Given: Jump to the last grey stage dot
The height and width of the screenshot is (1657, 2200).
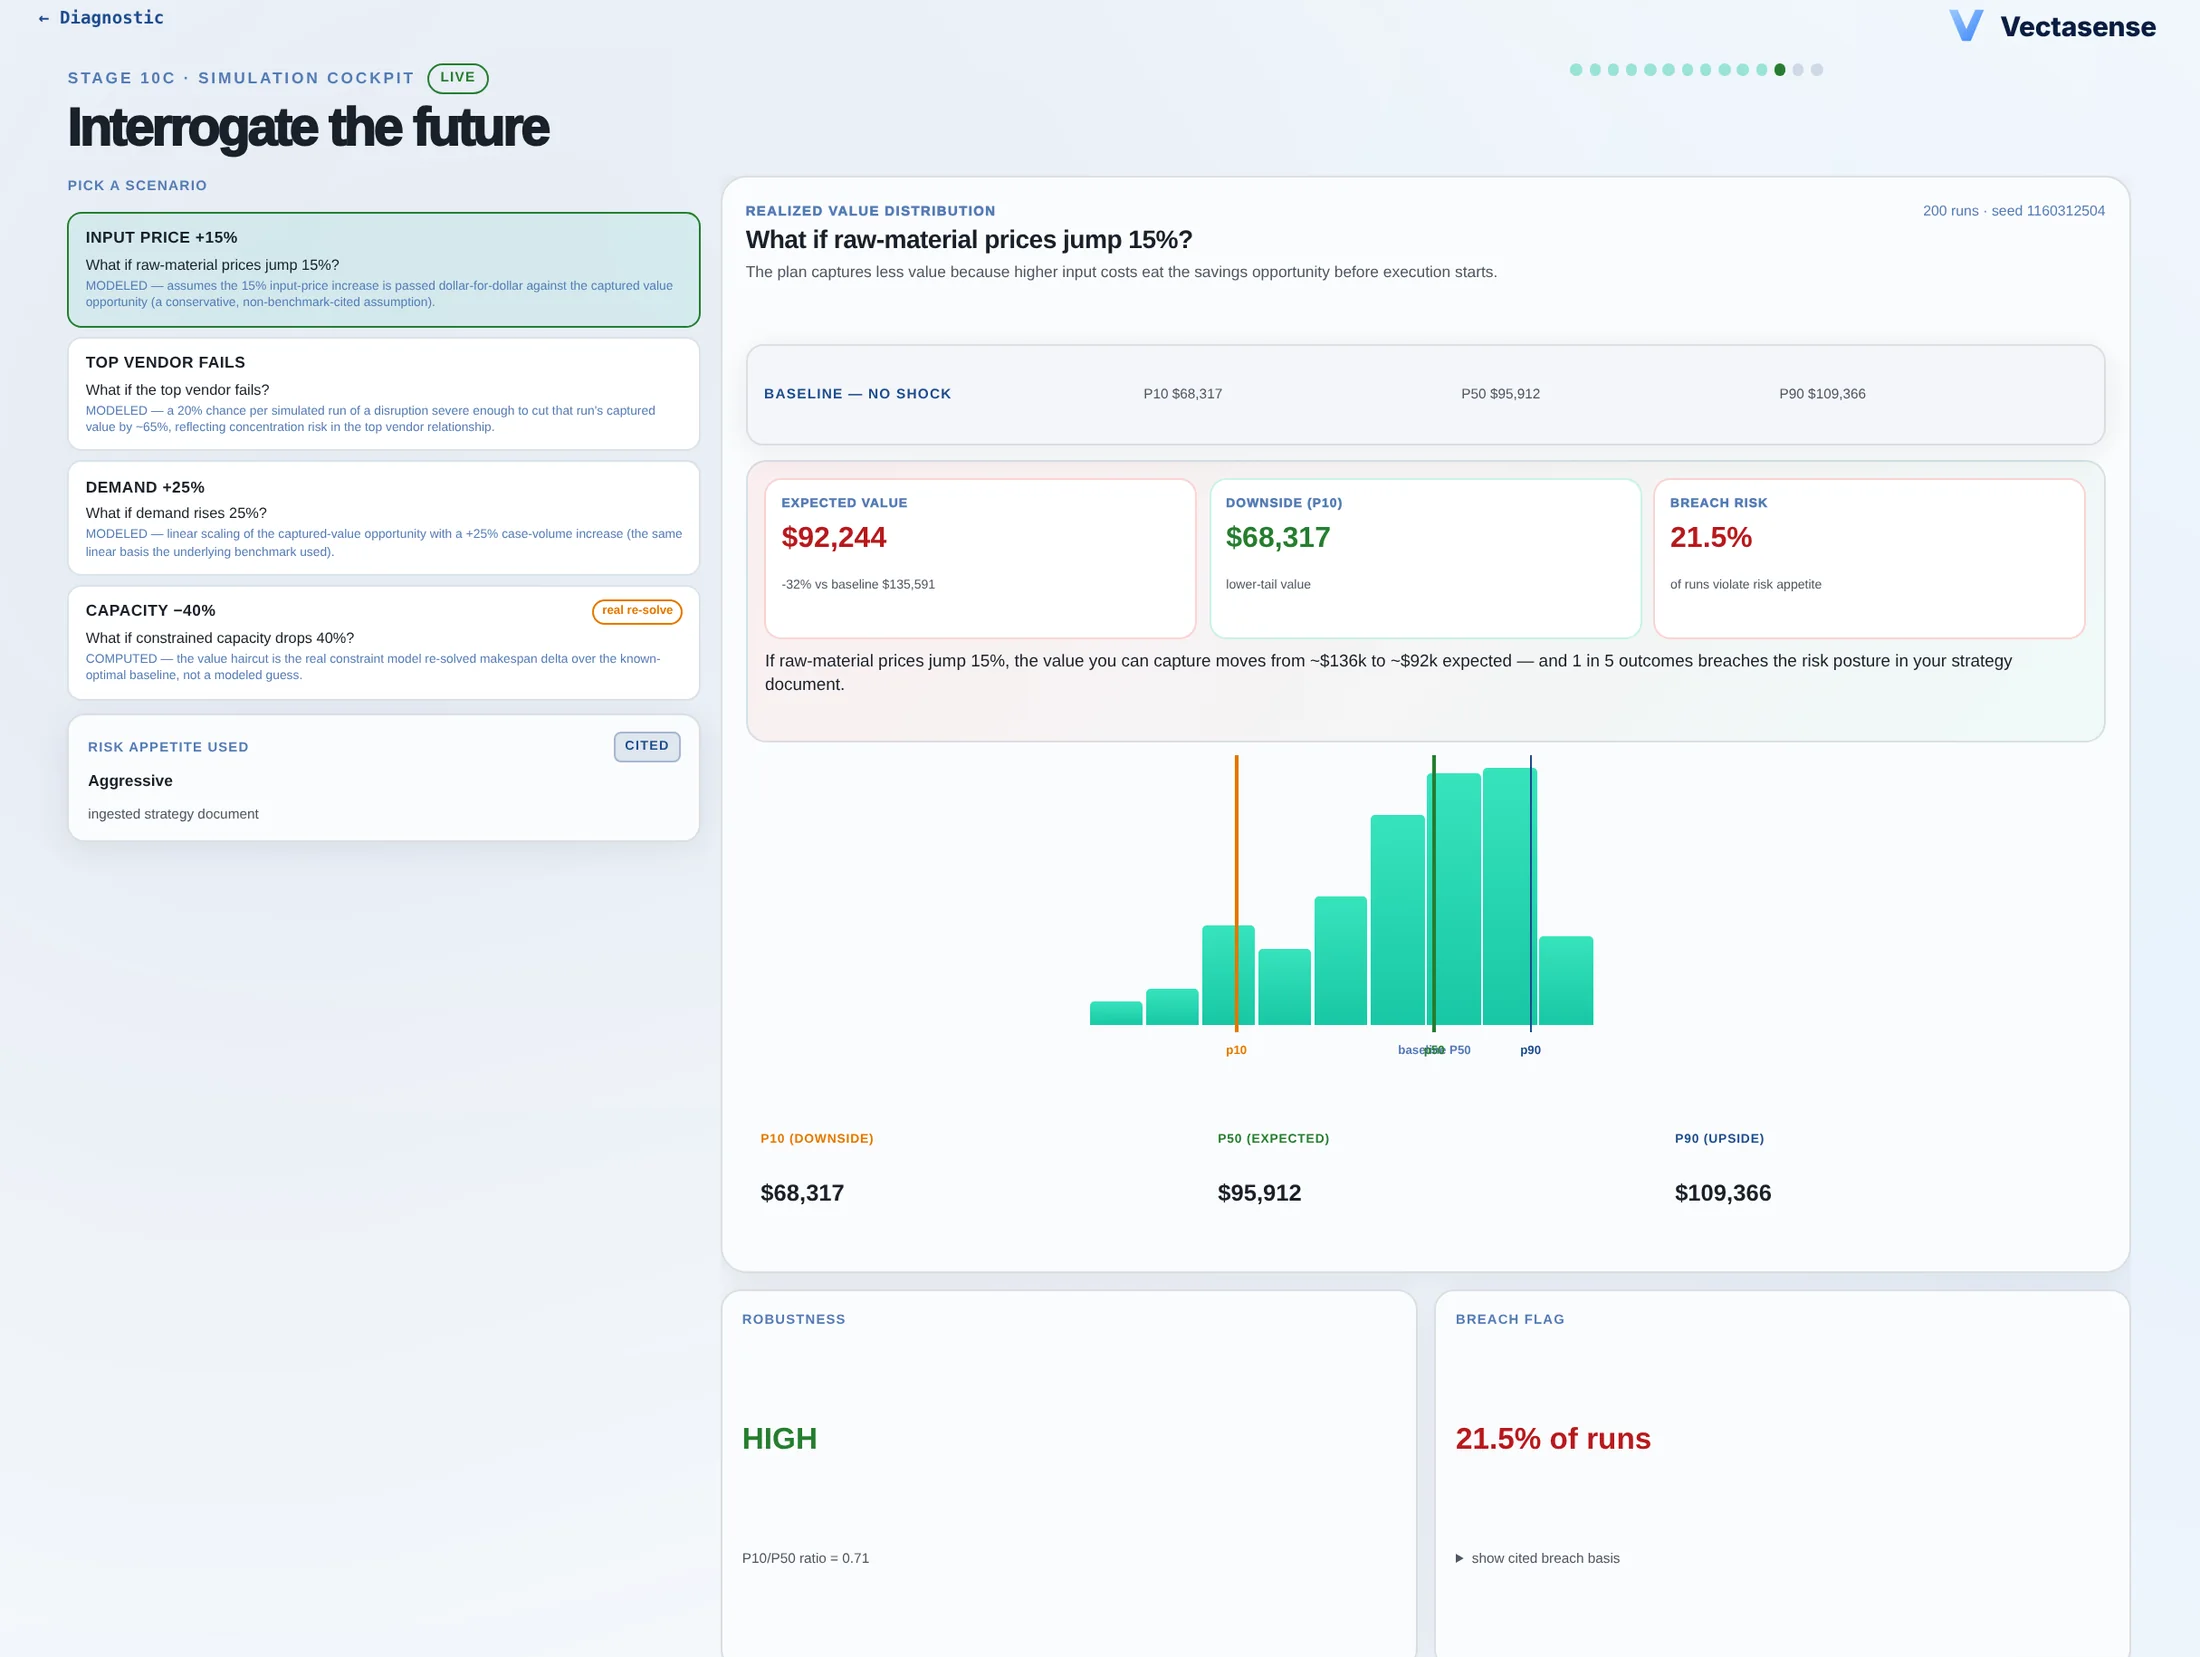Looking at the screenshot, I should click(x=1817, y=70).
